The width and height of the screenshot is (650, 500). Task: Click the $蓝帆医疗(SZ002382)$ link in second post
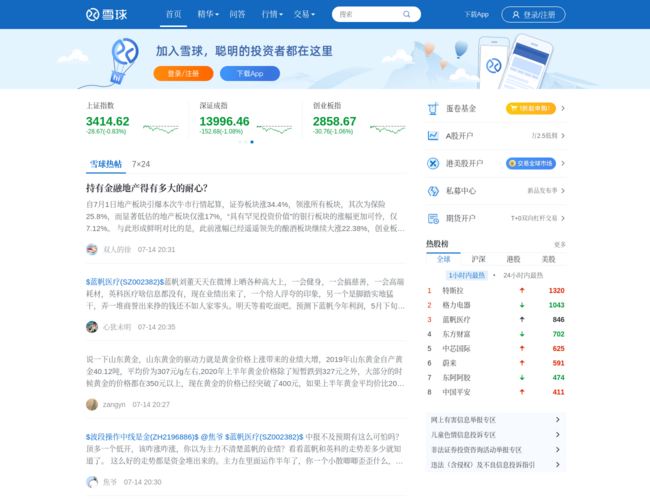pyautogui.click(x=125, y=282)
